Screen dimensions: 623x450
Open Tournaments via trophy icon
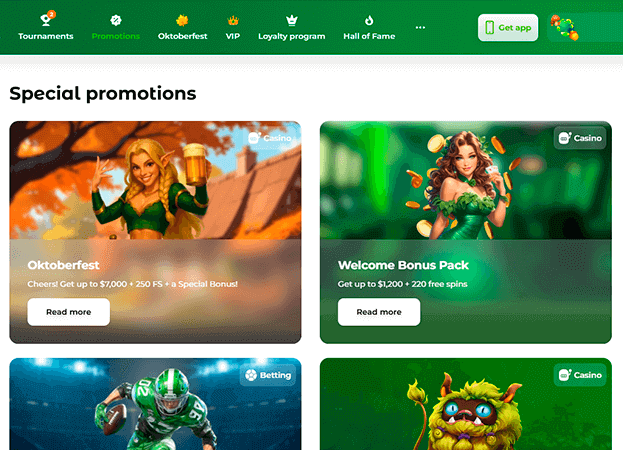[x=45, y=20]
